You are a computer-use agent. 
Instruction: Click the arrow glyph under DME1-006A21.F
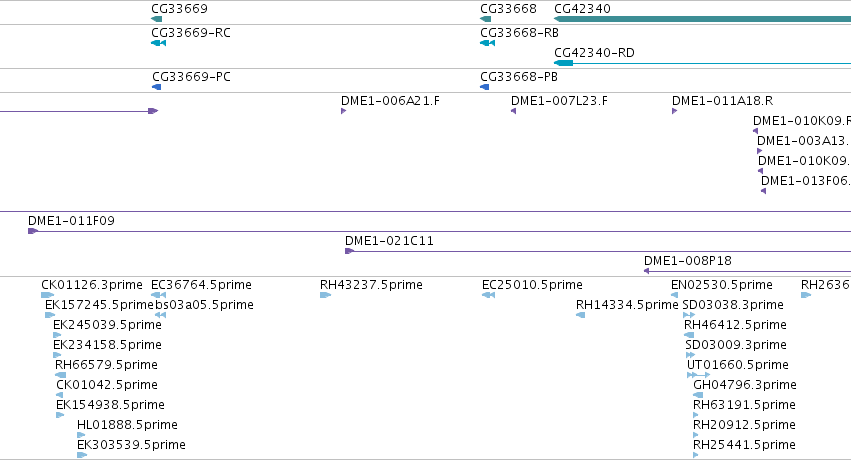(x=344, y=111)
